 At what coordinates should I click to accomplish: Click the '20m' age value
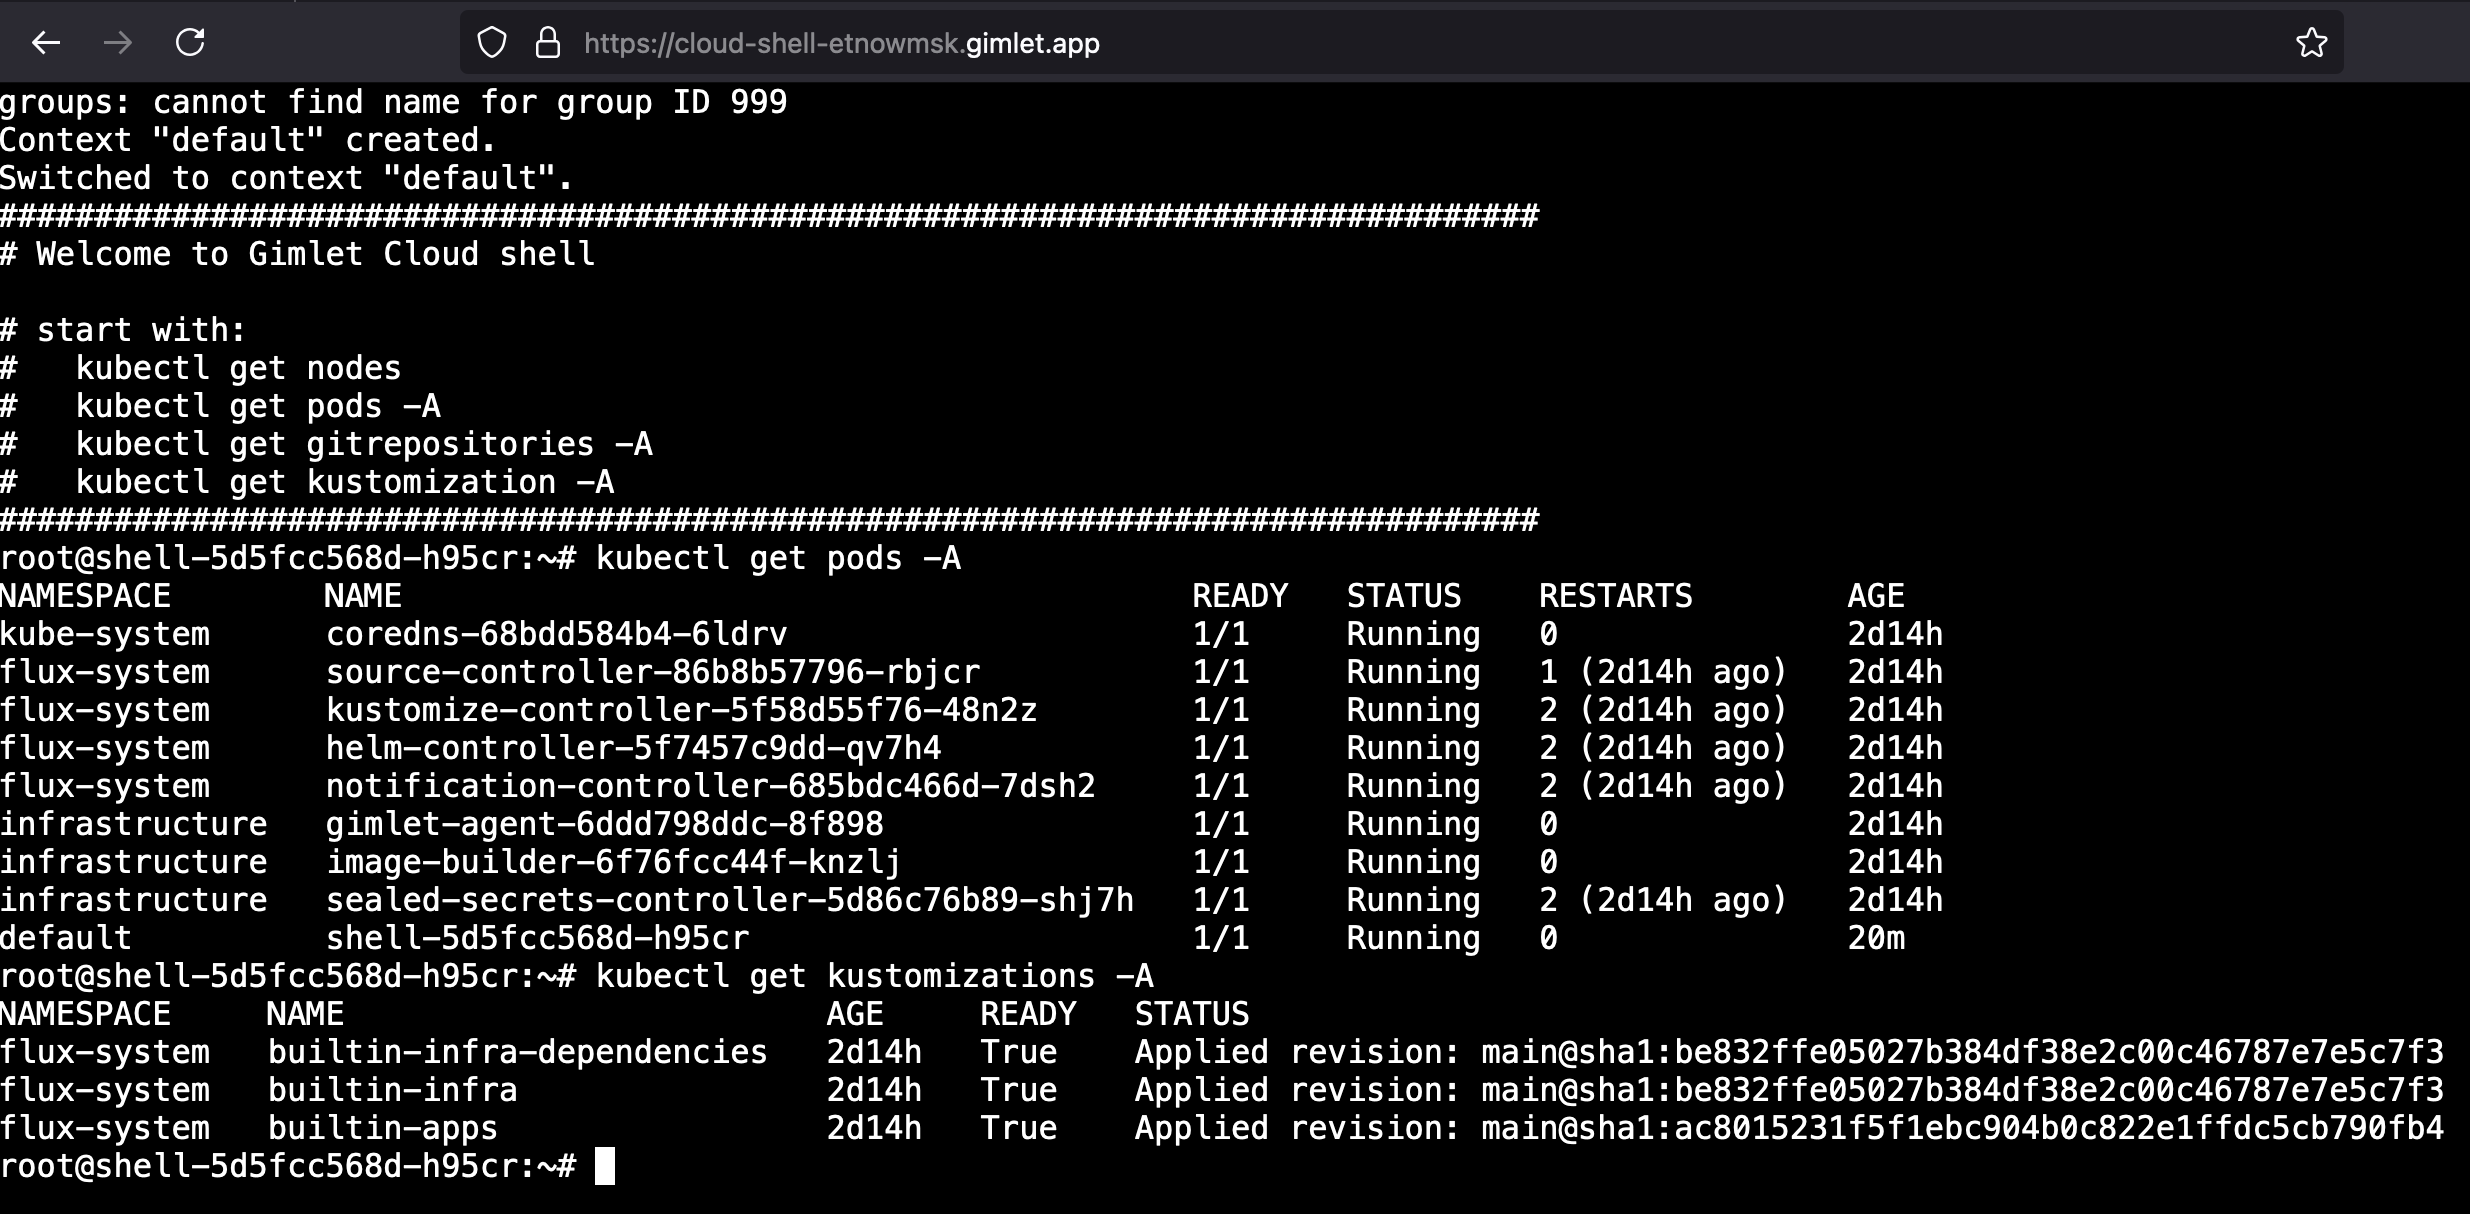click(x=1876, y=938)
